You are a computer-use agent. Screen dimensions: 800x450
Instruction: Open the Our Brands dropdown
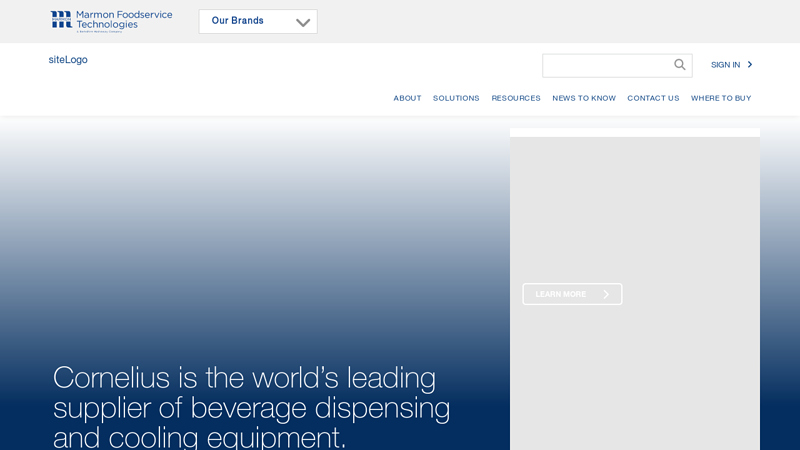238,21
